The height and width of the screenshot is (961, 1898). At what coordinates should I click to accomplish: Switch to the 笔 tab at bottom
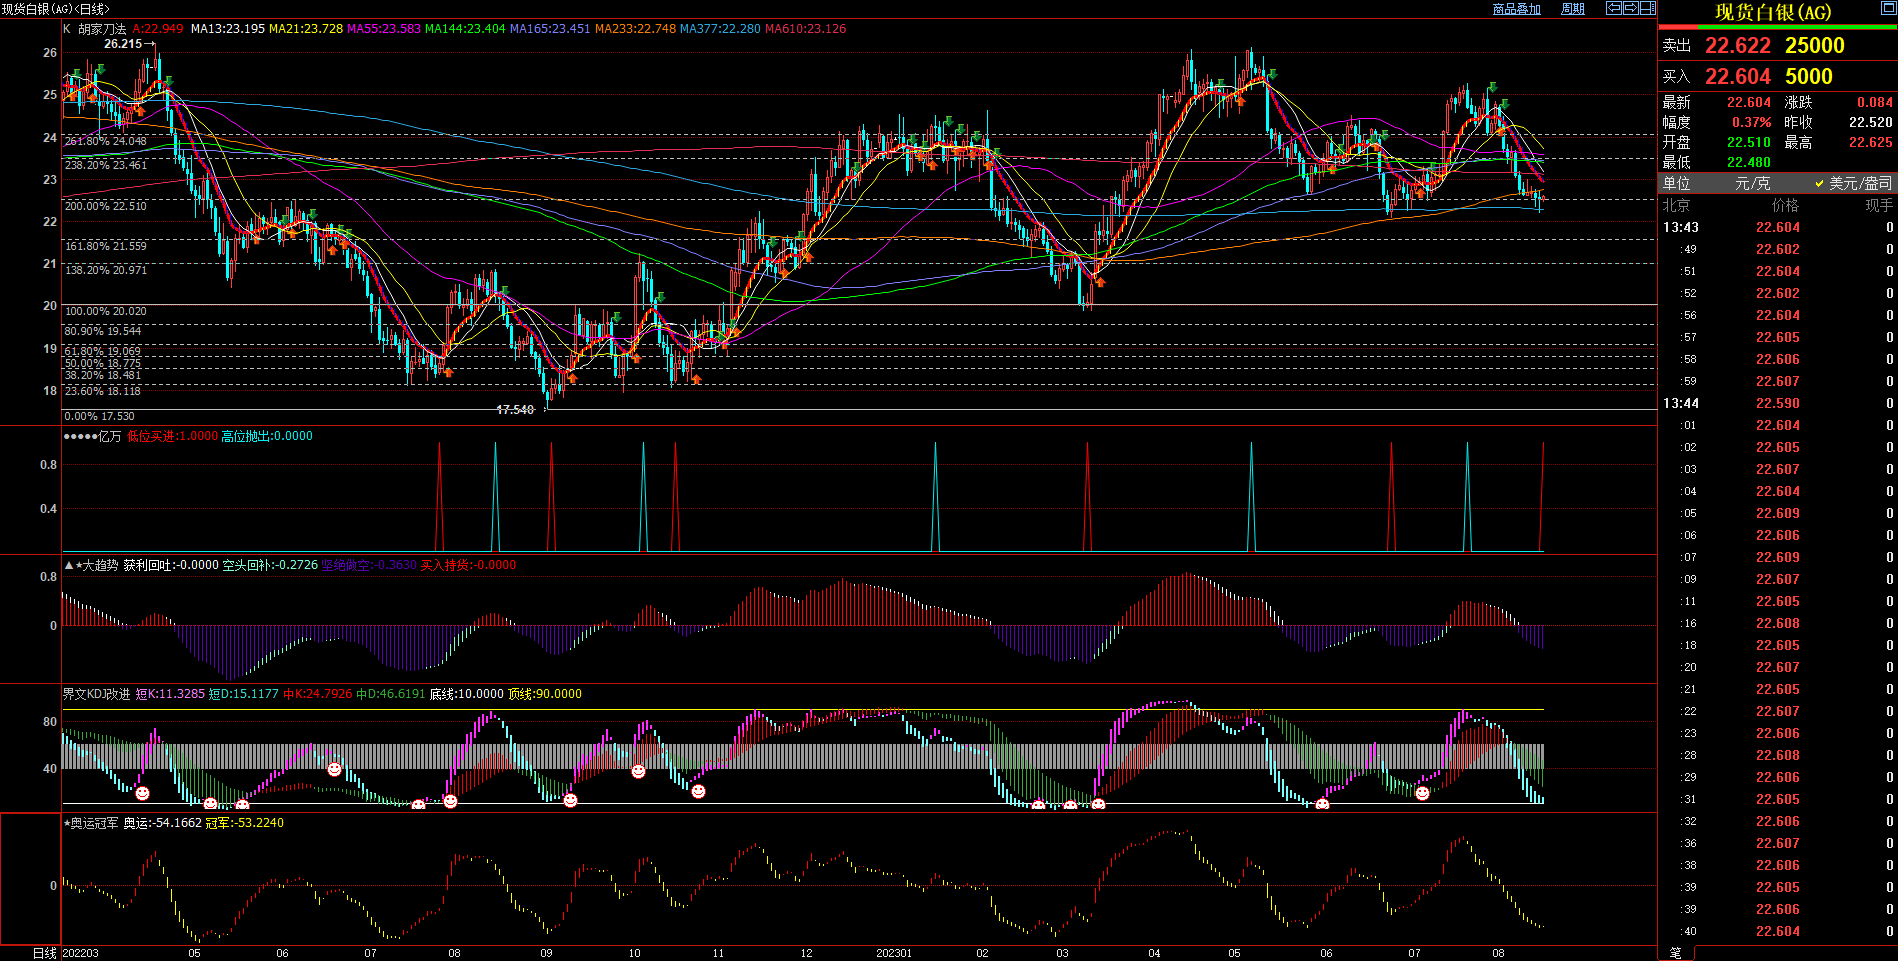pos(1676,953)
